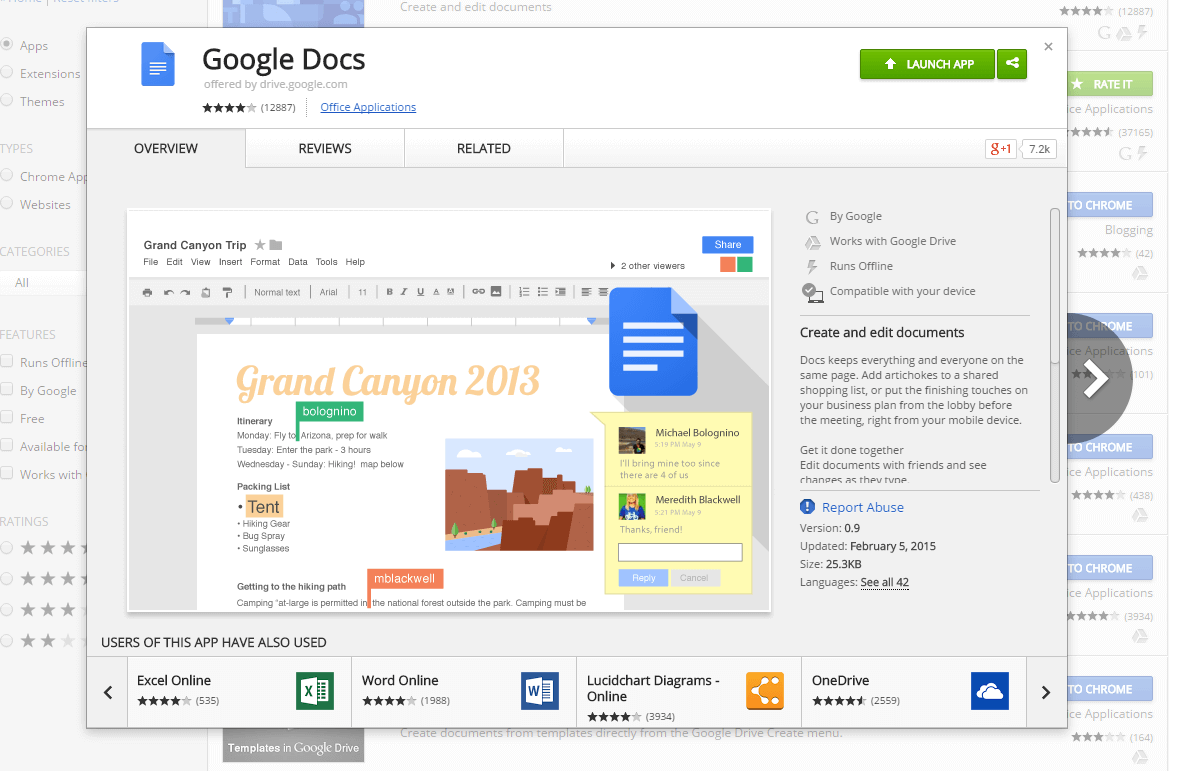This screenshot has width=1181, height=771.
Task: Open the Office Applications category link
Action: 368,107
